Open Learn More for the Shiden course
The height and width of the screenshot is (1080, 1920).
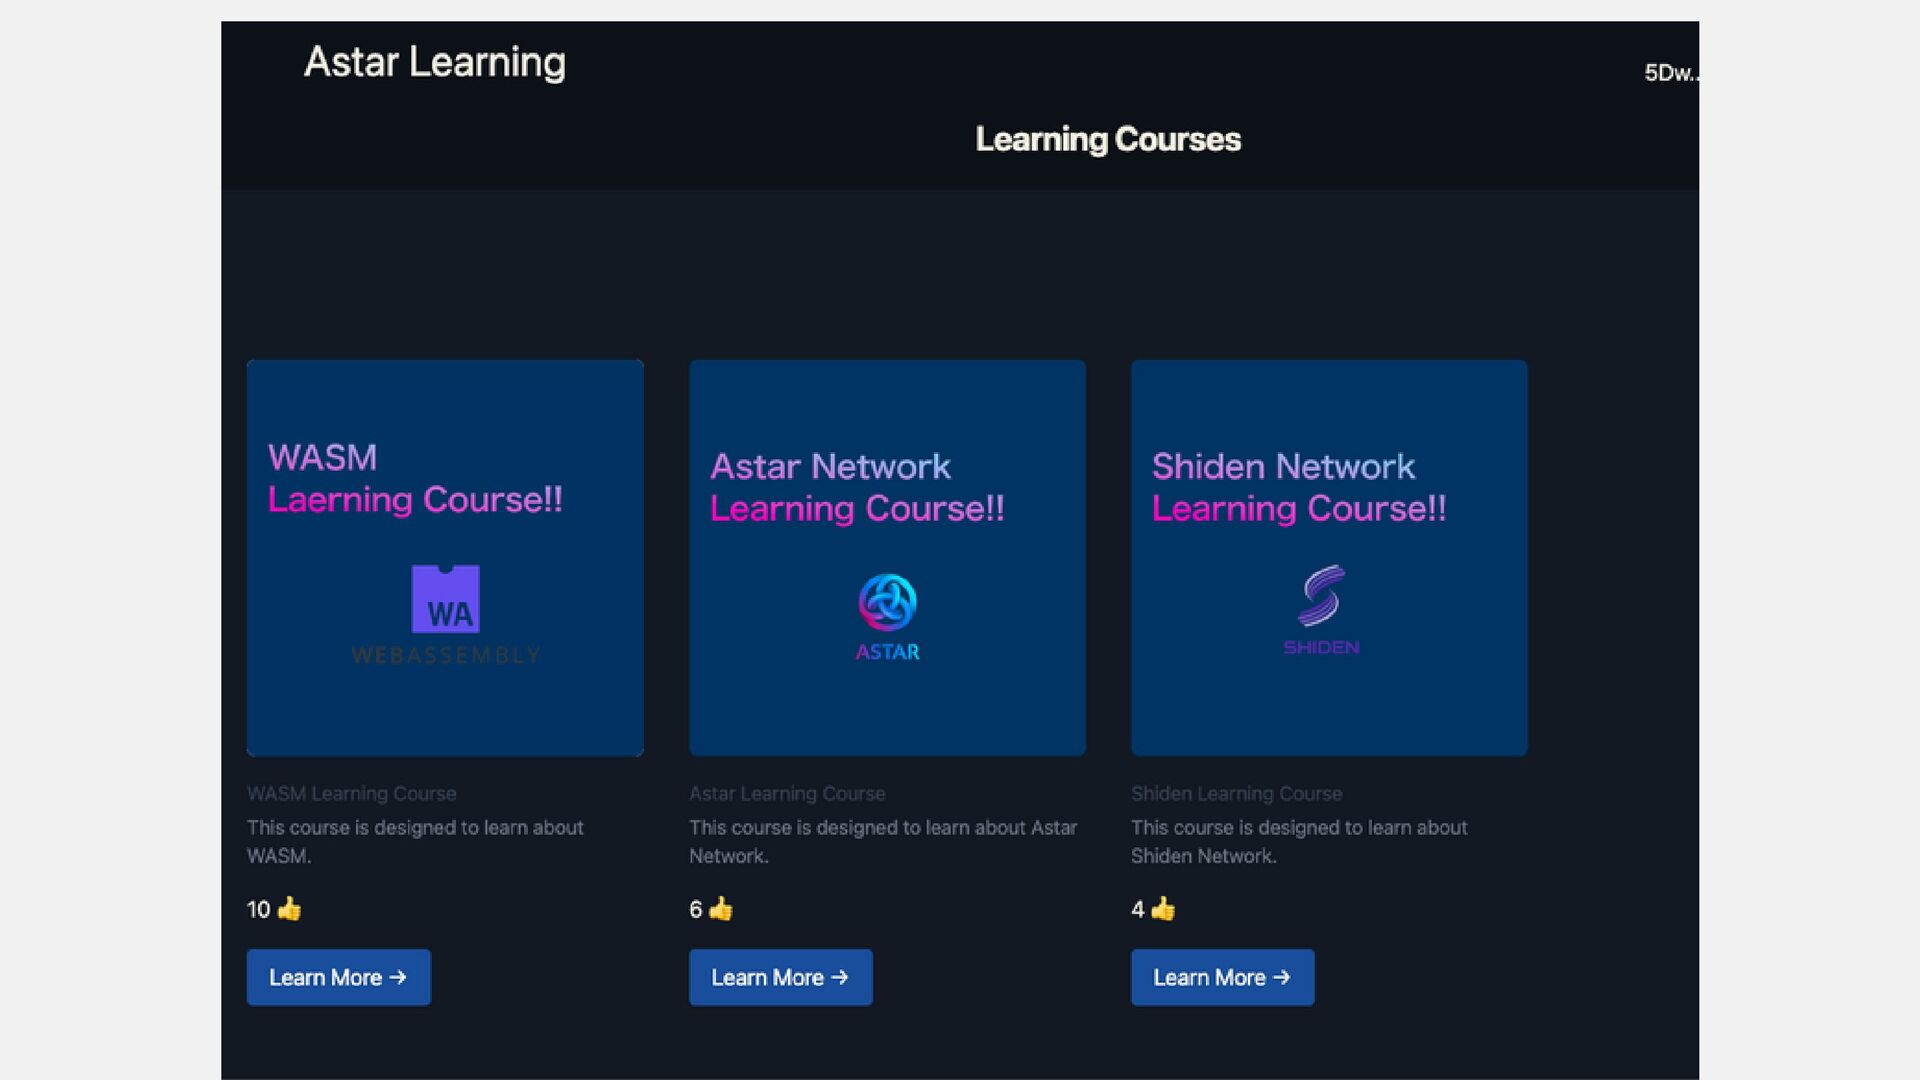click(x=1223, y=977)
